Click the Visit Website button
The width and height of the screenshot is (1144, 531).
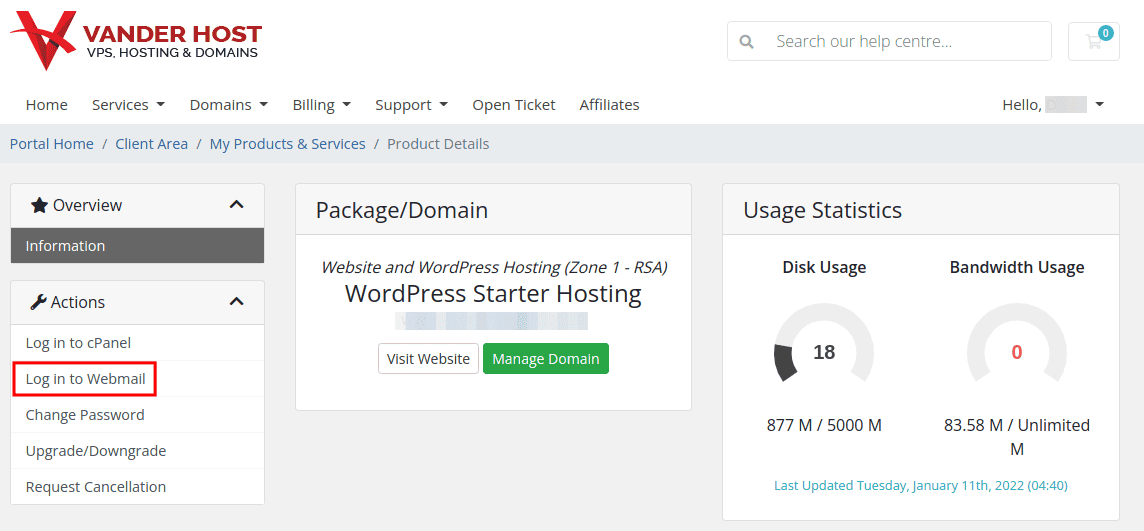428,359
